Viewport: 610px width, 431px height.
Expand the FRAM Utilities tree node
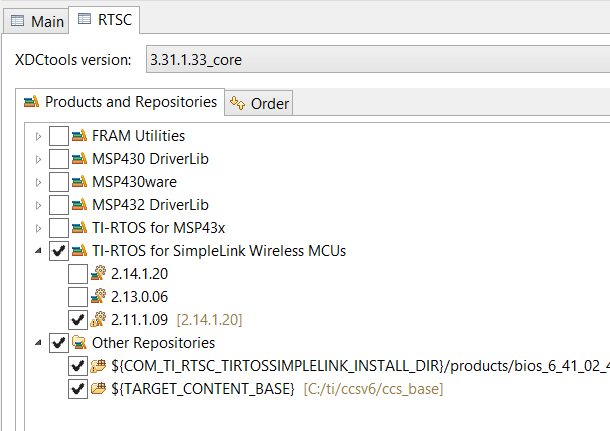tap(39, 136)
